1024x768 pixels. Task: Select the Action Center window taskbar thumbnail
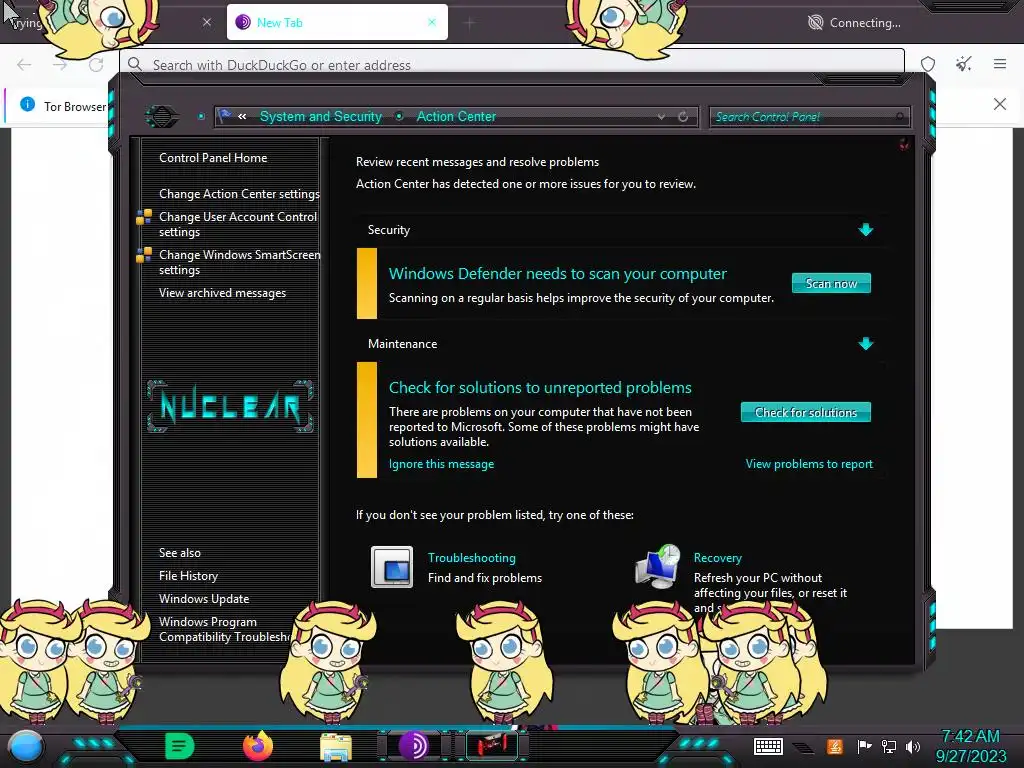(x=492, y=746)
